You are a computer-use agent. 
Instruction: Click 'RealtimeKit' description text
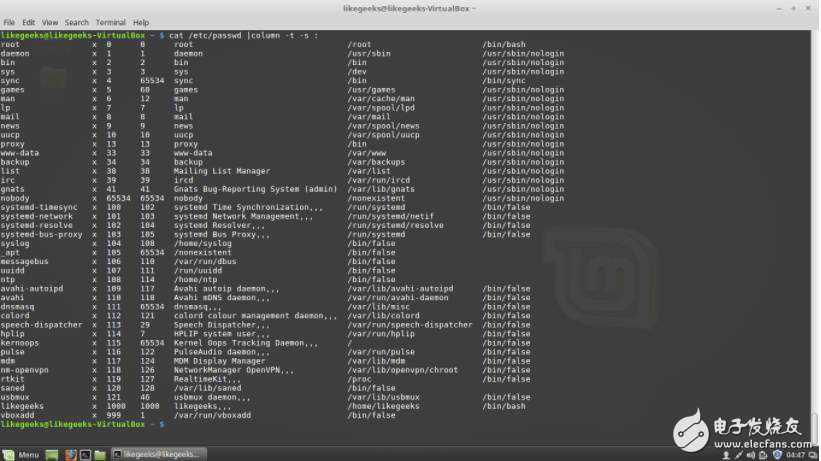[200, 379]
